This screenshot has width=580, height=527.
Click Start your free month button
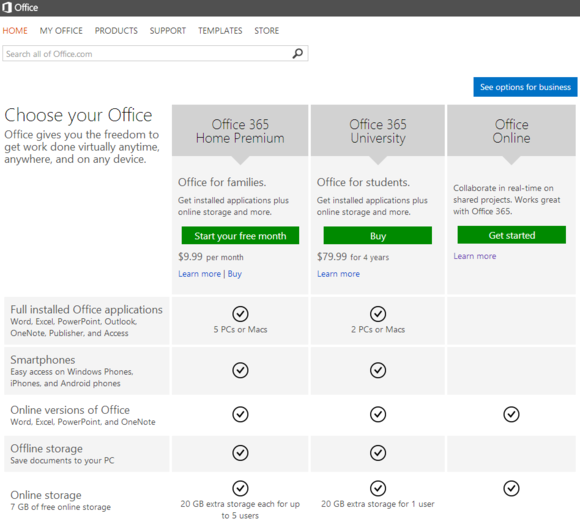pyautogui.click(x=240, y=236)
